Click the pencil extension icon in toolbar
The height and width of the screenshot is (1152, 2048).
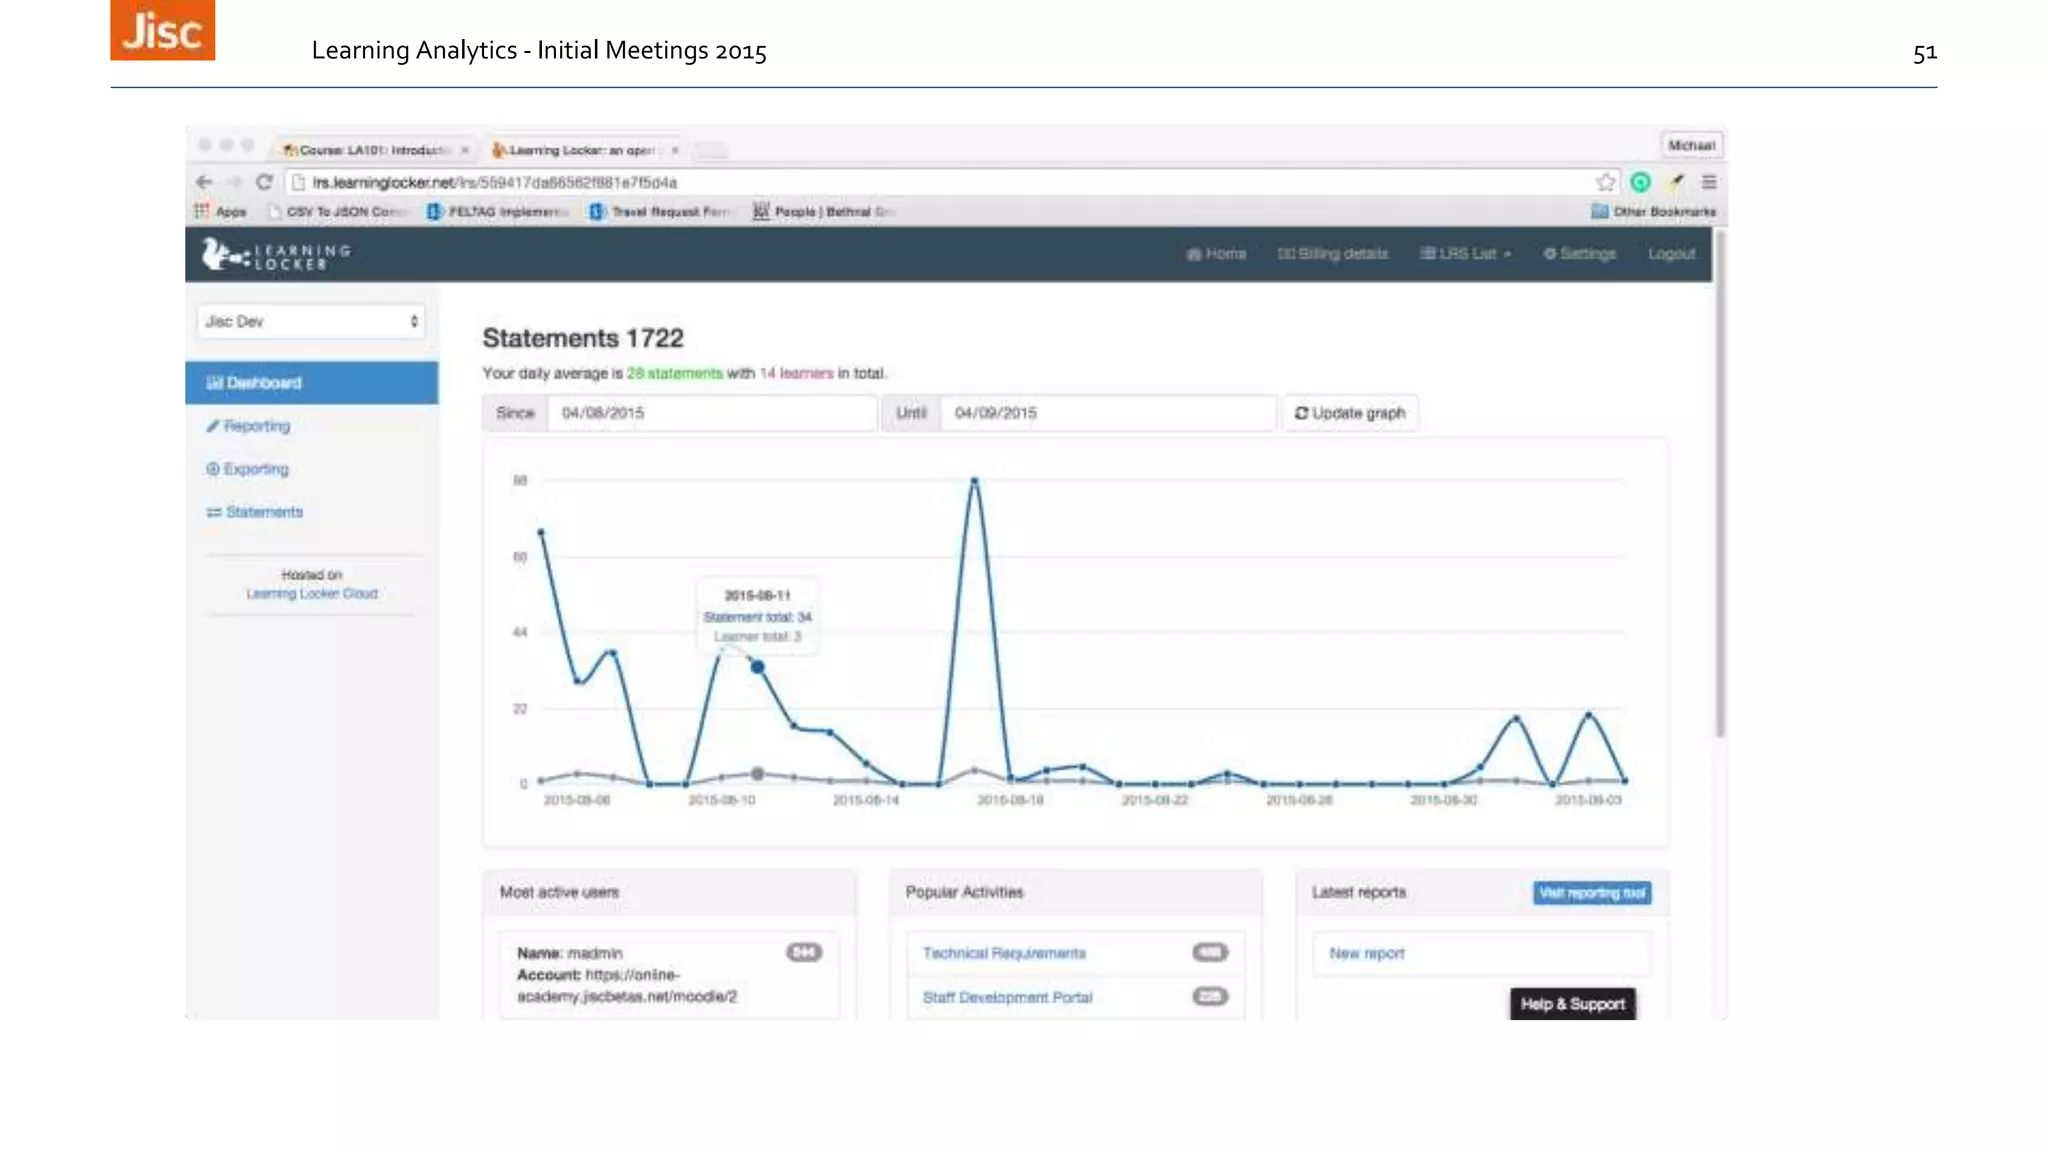tap(1676, 182)
